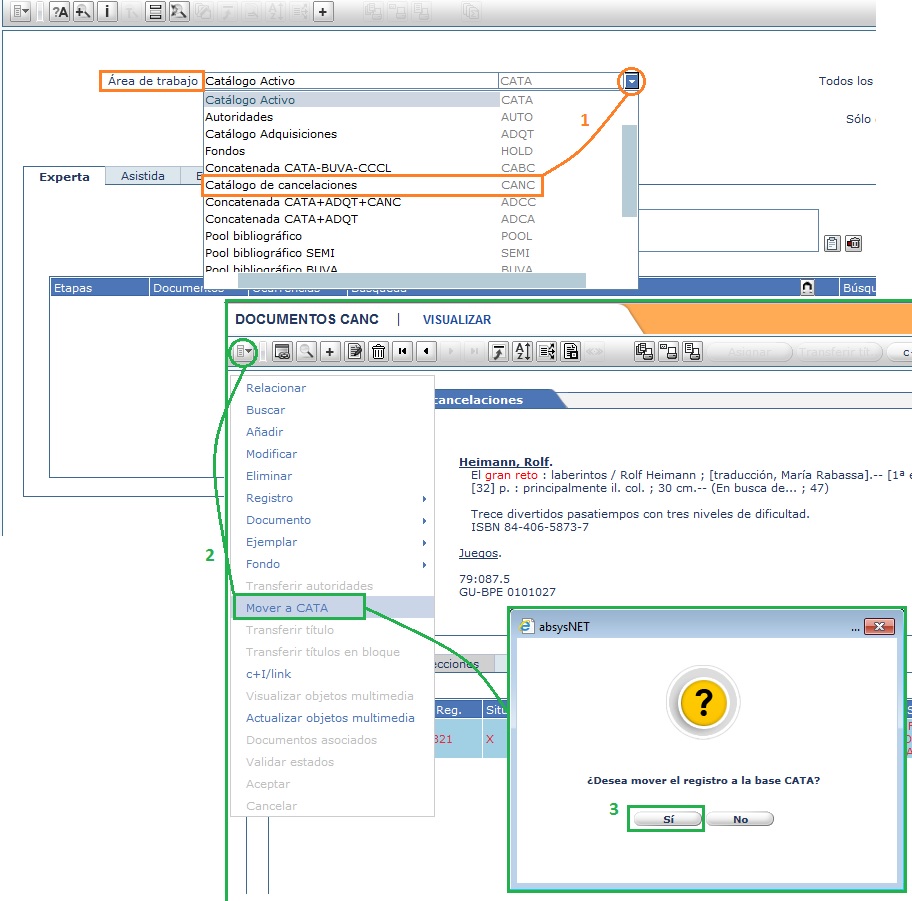Open the Área de trabajo dropdown arrow
Image resolution: width=912 pixels, height=901 pixels.
click(x=631, y=81)
